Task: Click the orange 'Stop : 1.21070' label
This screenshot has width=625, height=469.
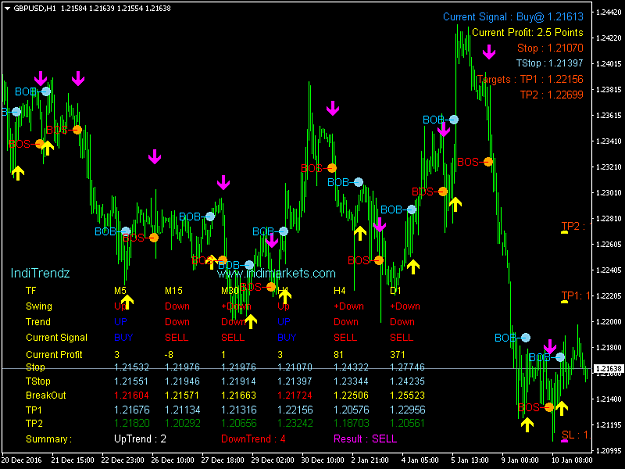Action: 550,48
